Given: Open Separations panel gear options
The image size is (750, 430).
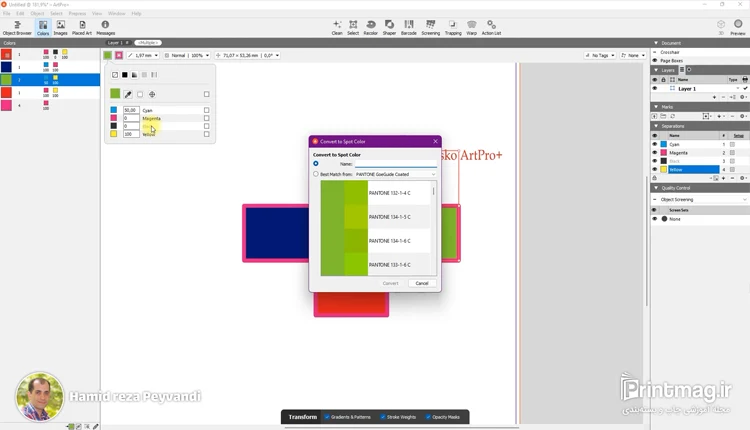Looking at the screenshot, I should tap(743, 178).
